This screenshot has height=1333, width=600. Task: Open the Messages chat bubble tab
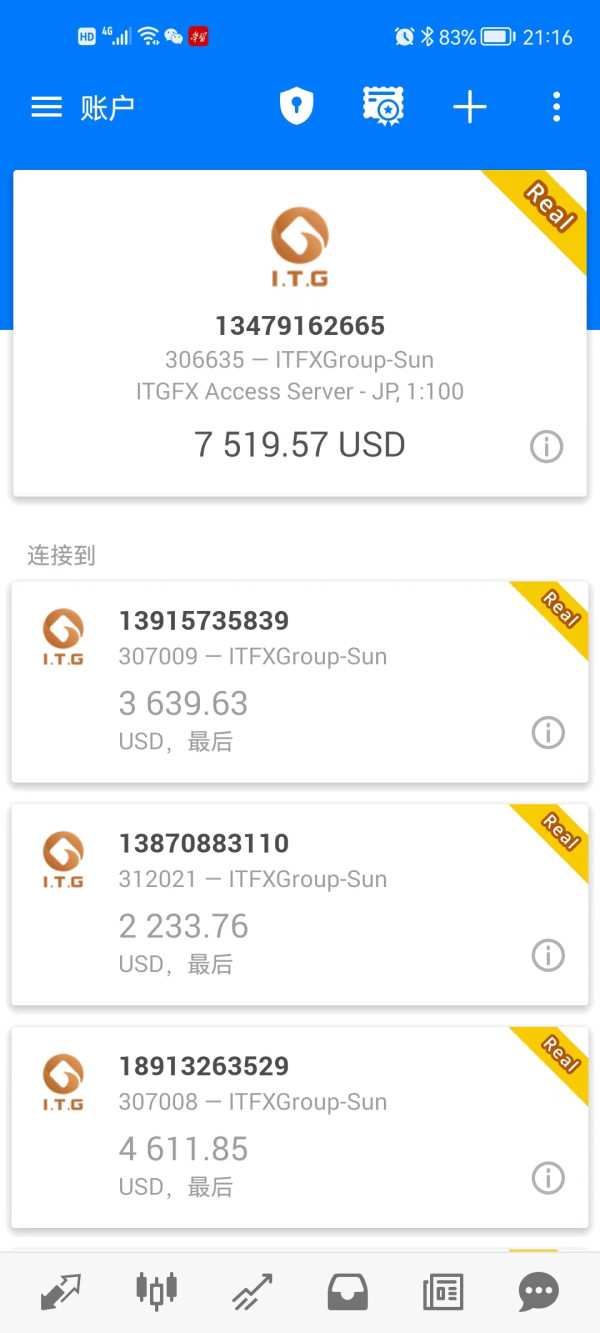[x=538, y=1292]
